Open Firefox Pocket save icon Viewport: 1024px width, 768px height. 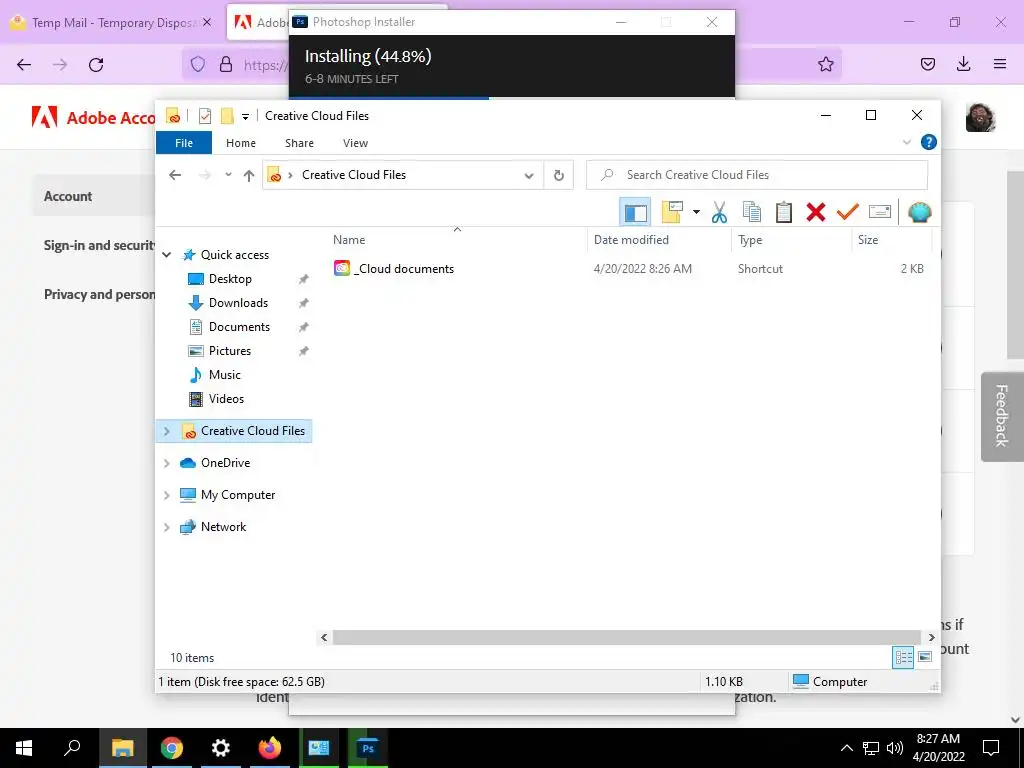click(x=927, y=64)
